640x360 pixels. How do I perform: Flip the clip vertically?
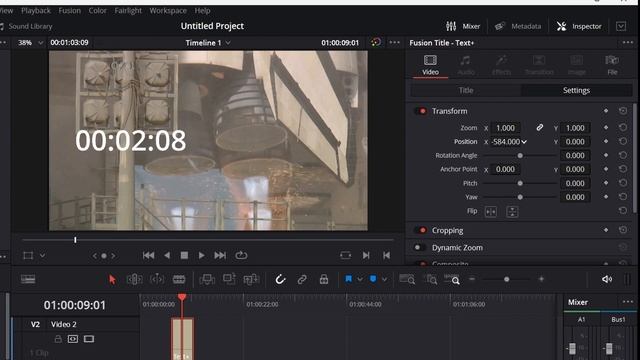tap(512, 211)
